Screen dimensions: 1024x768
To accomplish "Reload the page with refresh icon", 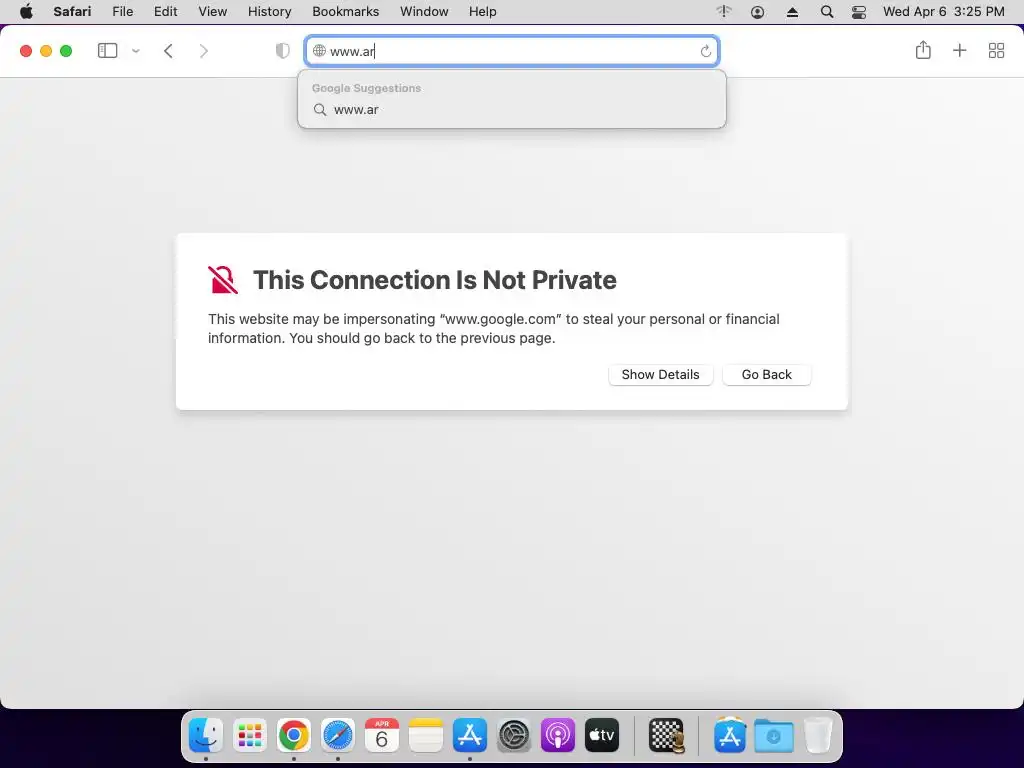I will tap(705, 51).
